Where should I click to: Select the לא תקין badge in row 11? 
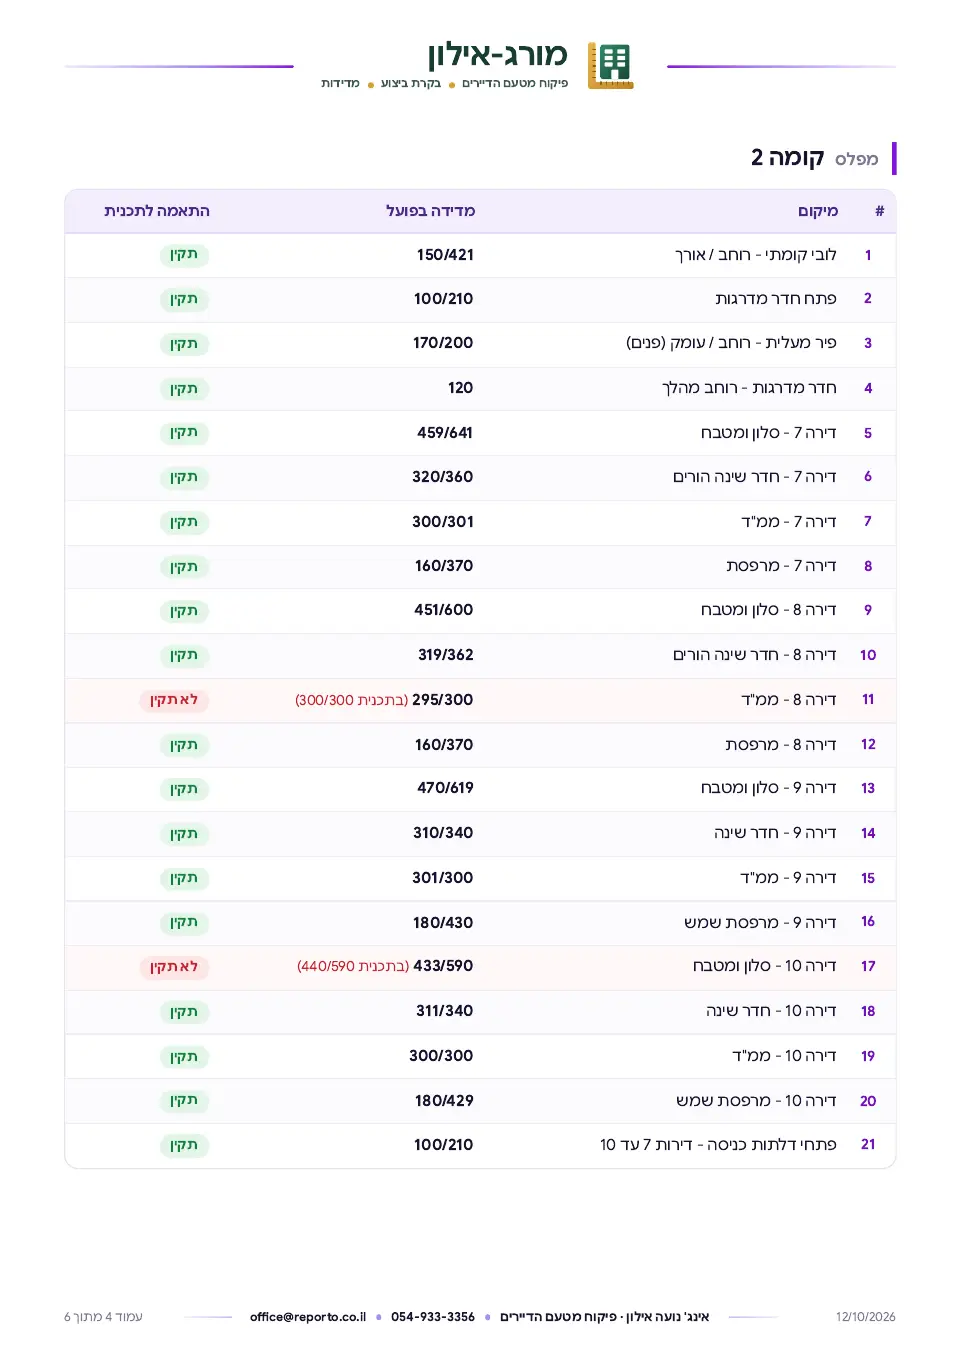(x=174, y=700)
